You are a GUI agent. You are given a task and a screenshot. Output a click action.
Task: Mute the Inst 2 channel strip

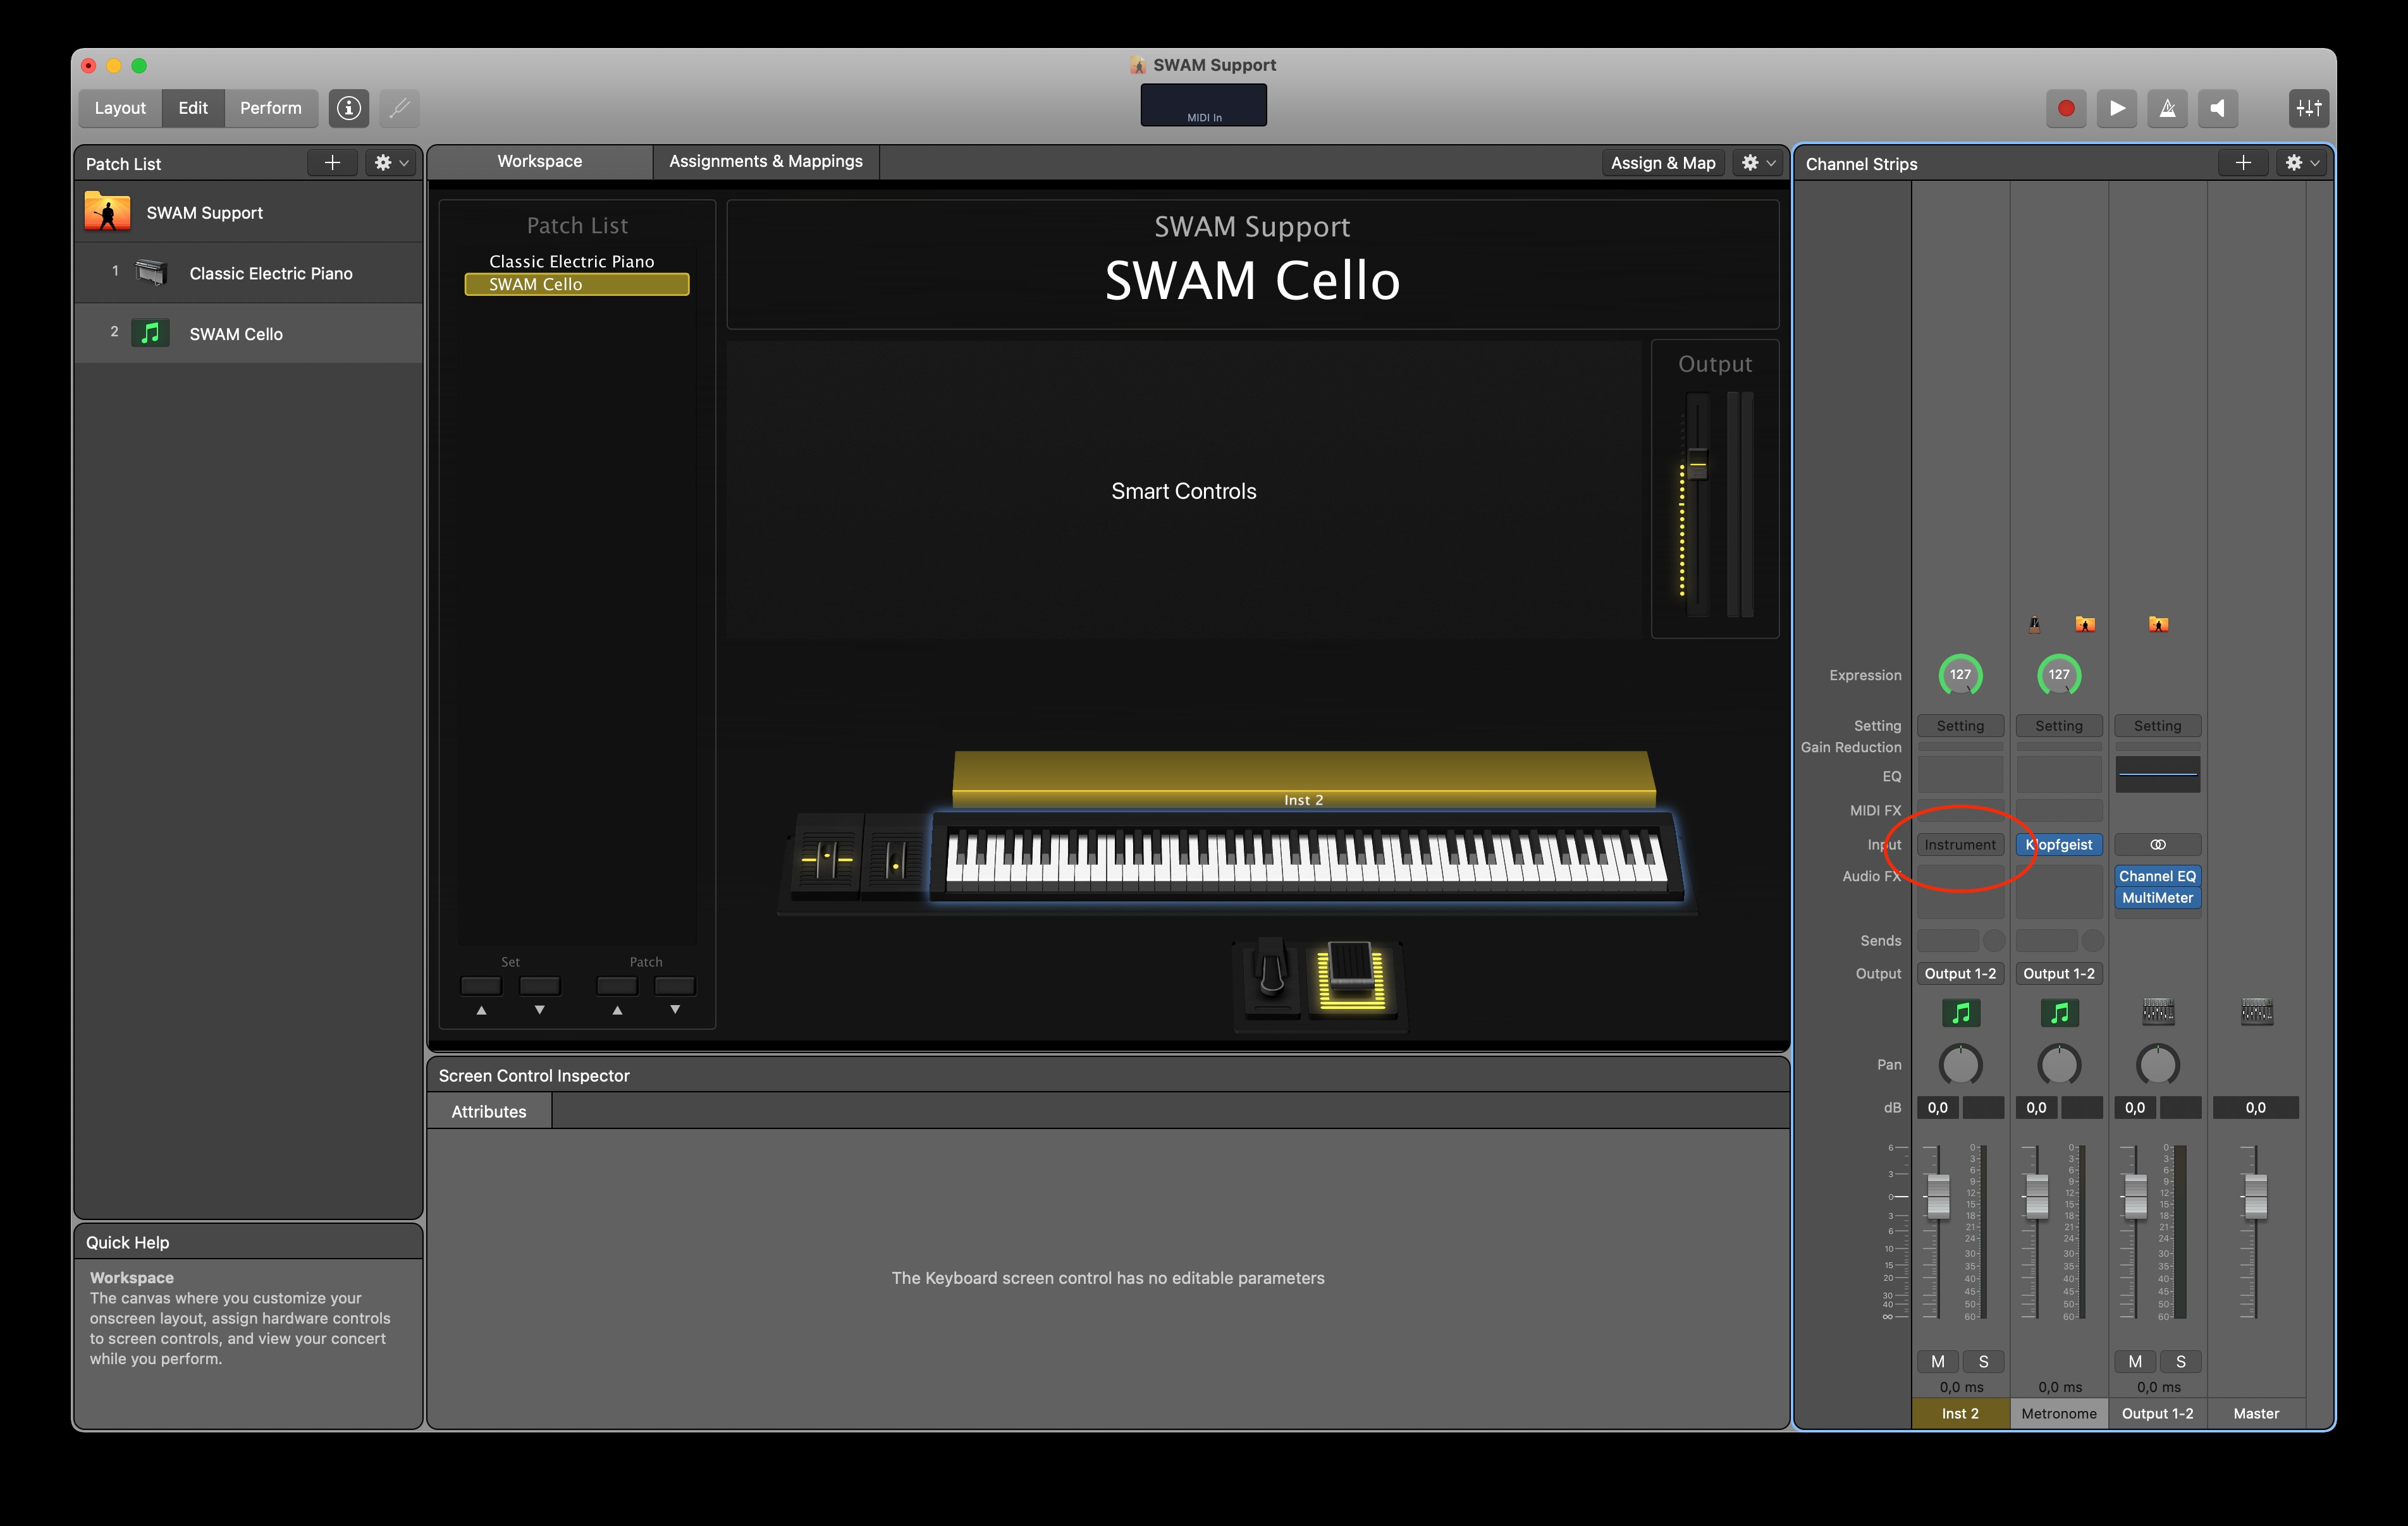(1937, 1361)
